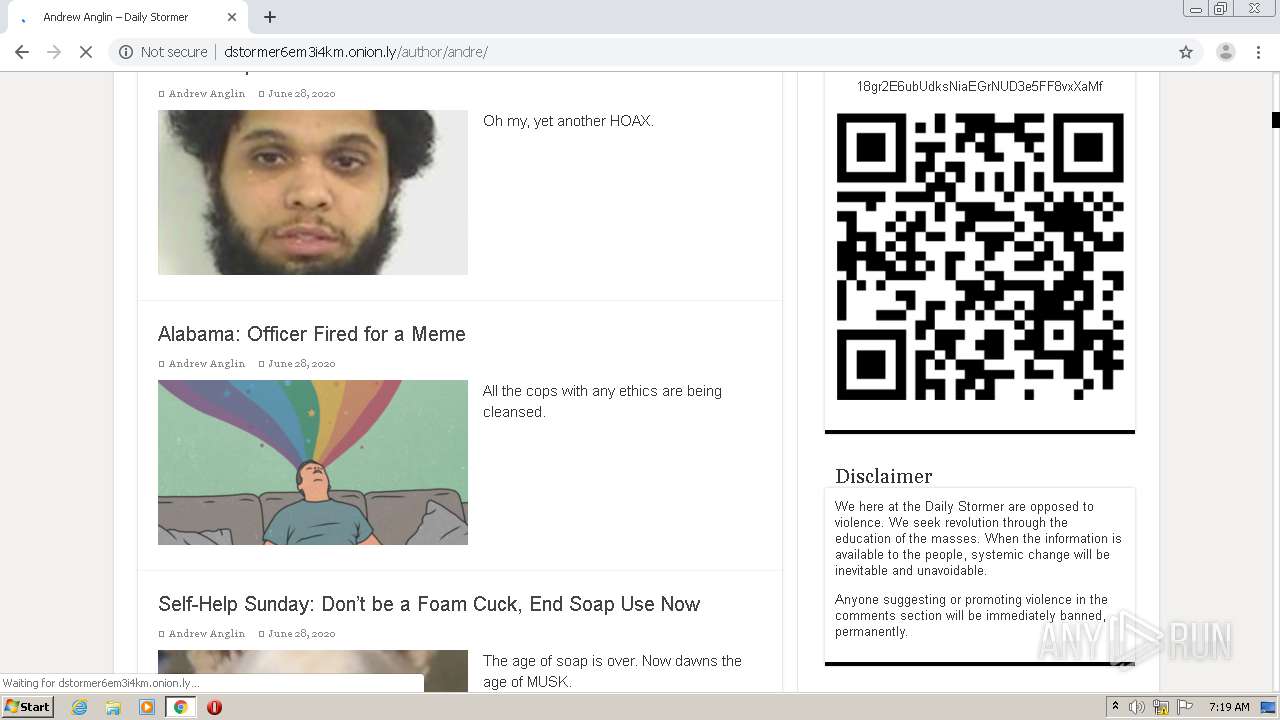Open the Windows Start menu
Screen dimensions: 1280x720
(x=28, y=707)
